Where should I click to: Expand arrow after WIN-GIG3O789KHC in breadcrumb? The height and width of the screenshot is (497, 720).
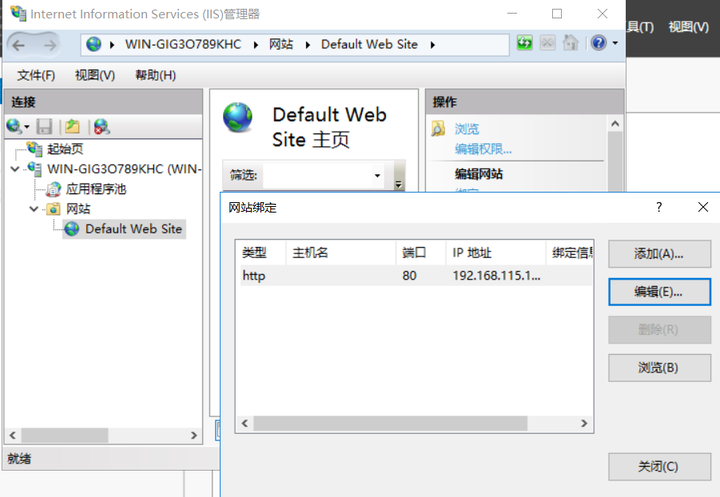(x=255, y=45)
